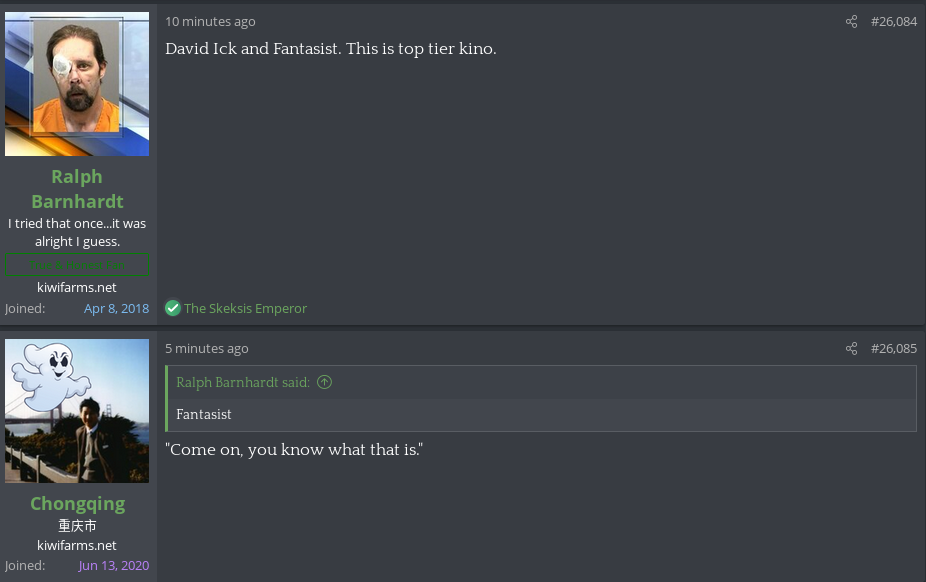Click 'Ralph Barnhardt said:' quote header

(x=243, y=382)
